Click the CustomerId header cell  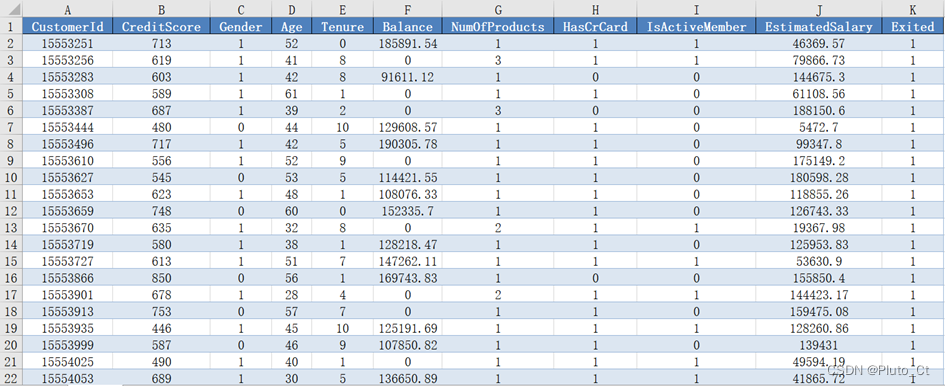pyautogui.click(x=67, y=27)
